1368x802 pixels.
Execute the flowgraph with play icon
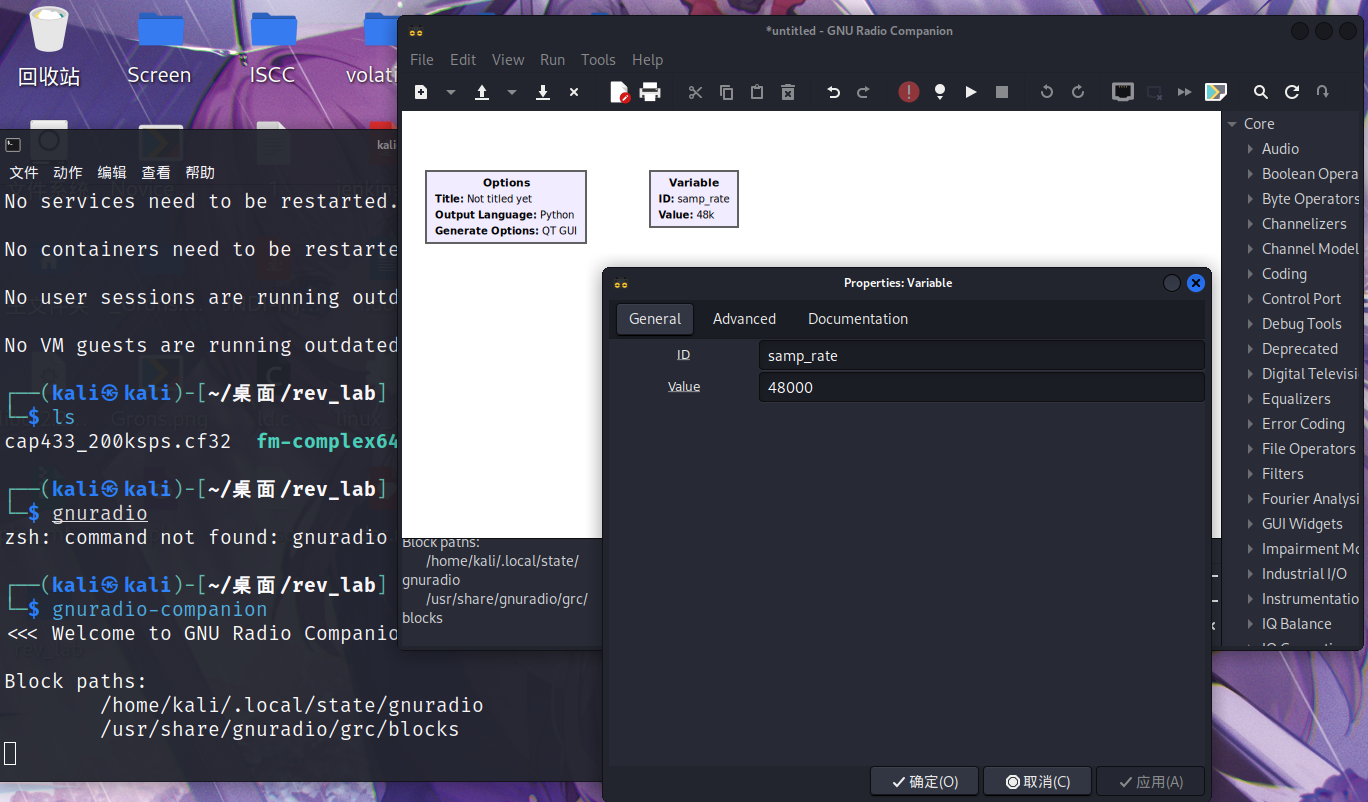click(971, 92)
